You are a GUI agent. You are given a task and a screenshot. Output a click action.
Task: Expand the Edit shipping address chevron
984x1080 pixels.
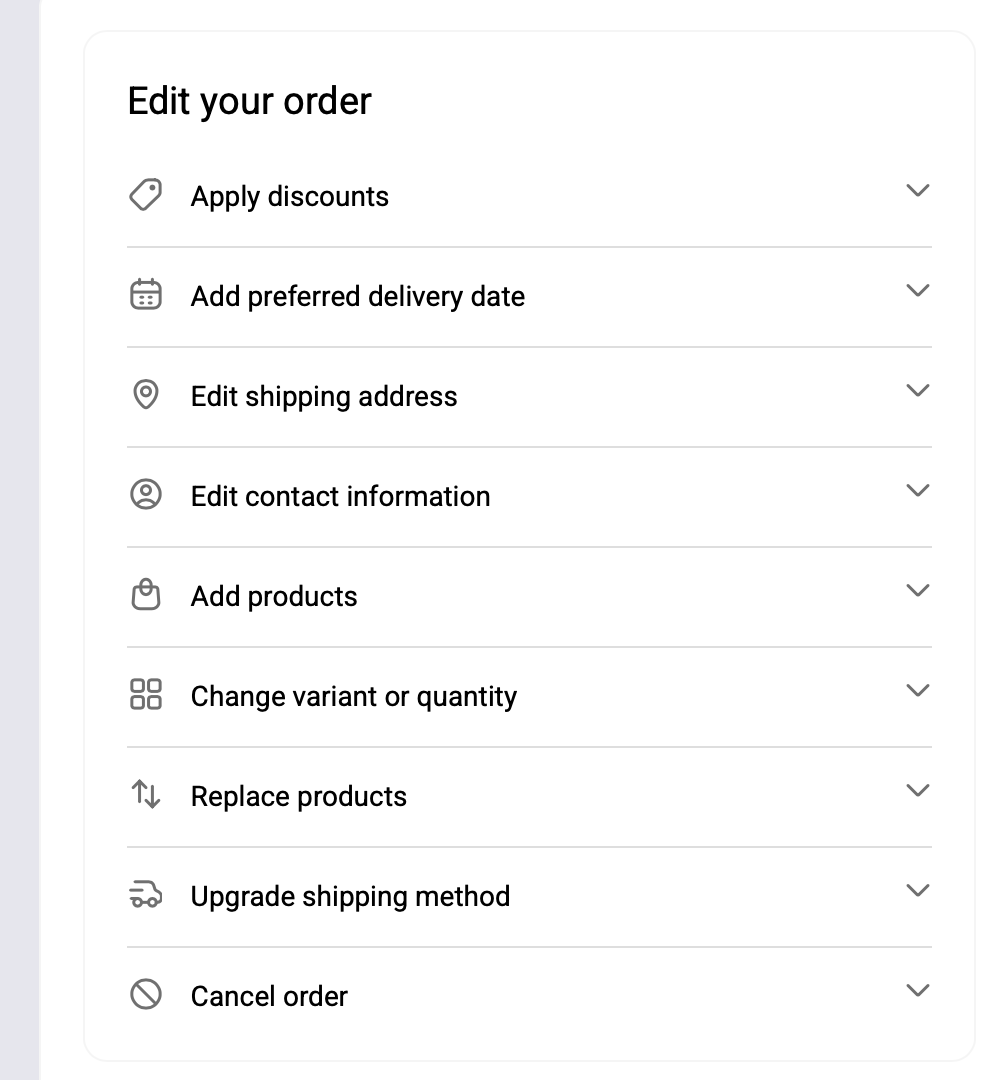point(917,390)
